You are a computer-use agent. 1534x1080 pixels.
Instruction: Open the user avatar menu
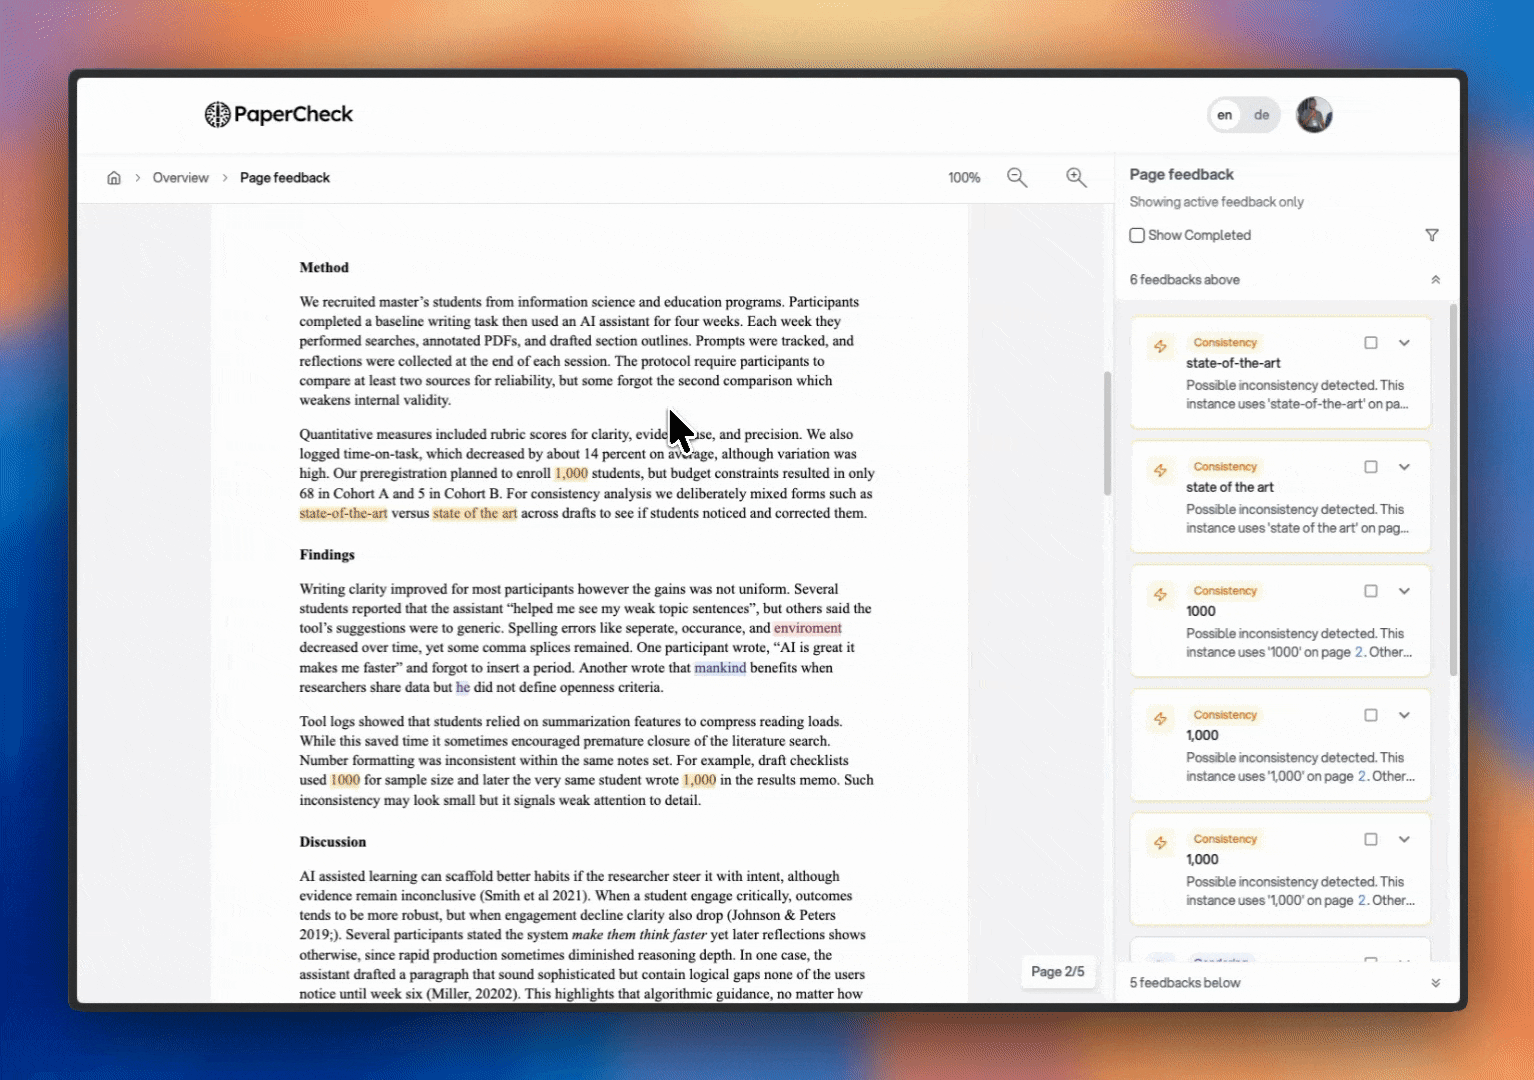(x=1314, y=115)
